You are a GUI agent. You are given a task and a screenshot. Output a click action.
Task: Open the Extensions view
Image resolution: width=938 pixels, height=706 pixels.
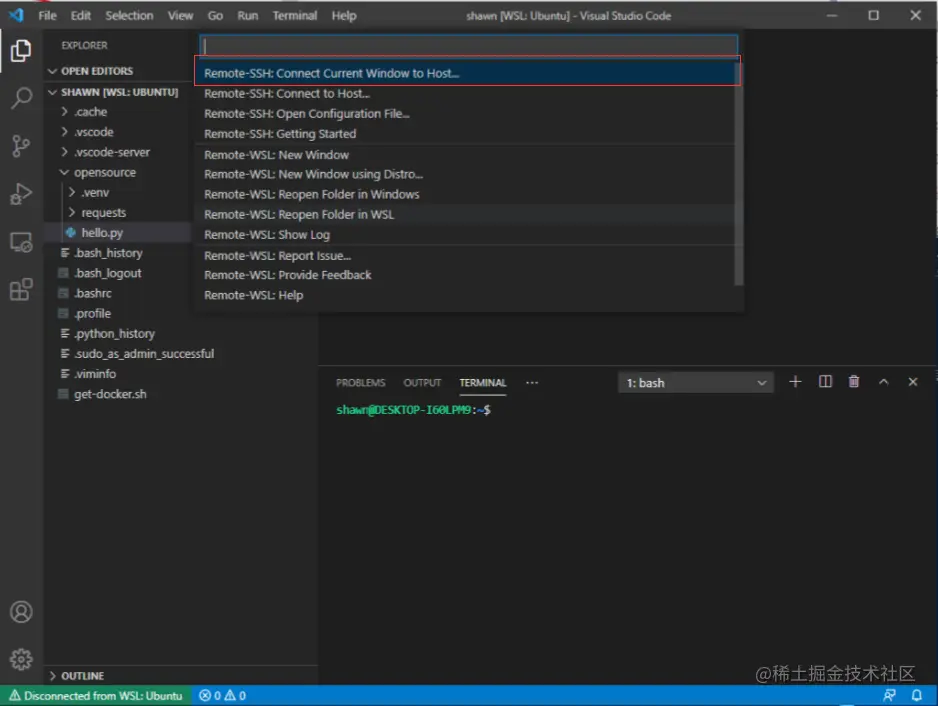22,290
